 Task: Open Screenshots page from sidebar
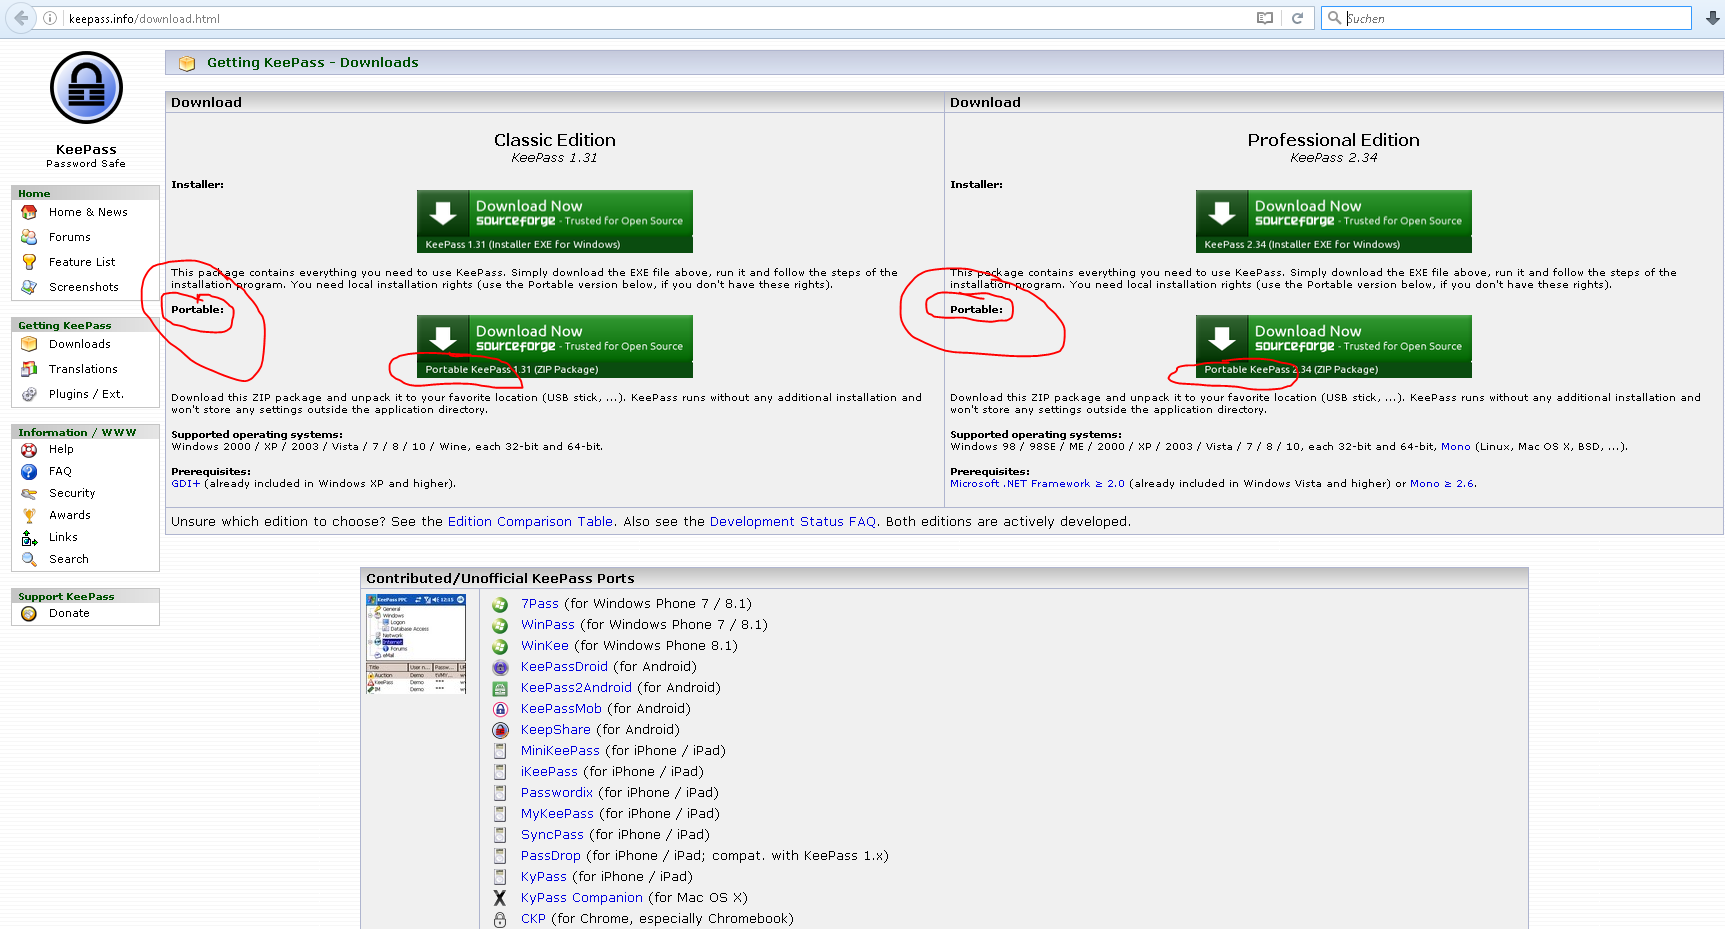(84, 287)
